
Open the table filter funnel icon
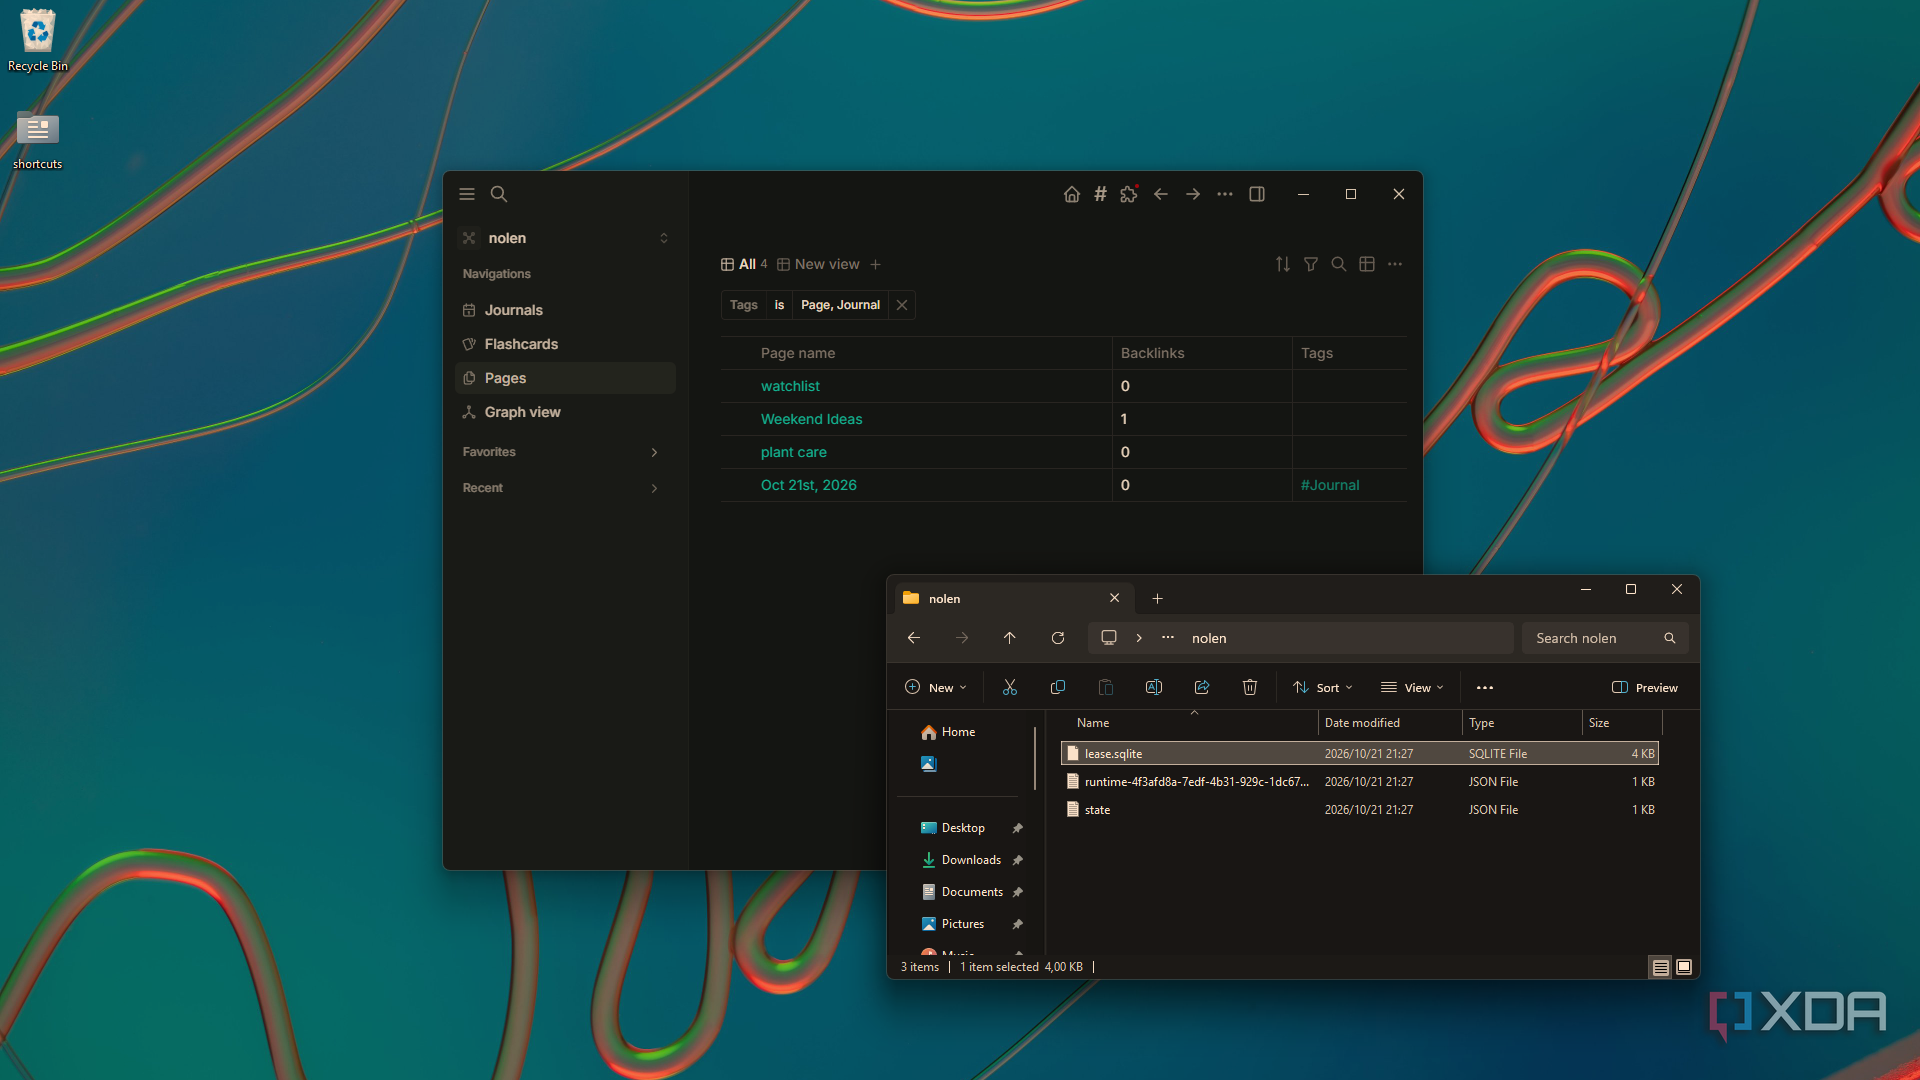point(1311,264)
